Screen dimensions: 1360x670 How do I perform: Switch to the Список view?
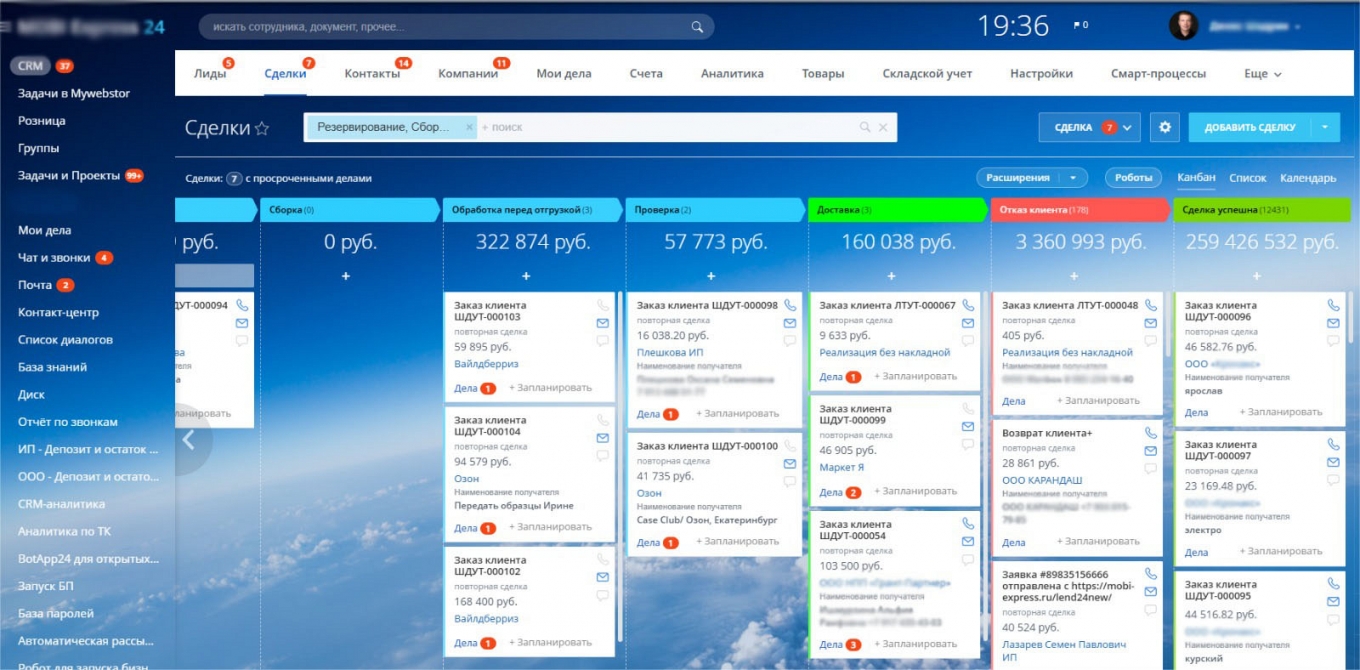(1247, 178)
